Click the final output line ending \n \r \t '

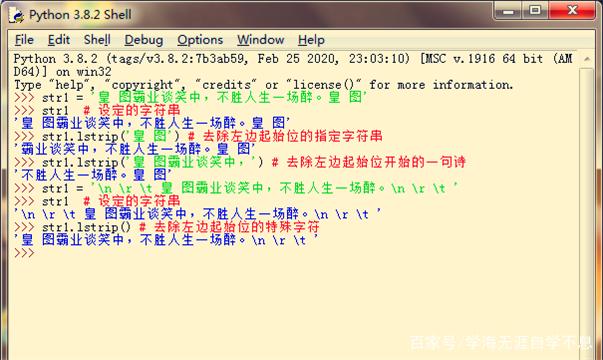tap(166, 240)
